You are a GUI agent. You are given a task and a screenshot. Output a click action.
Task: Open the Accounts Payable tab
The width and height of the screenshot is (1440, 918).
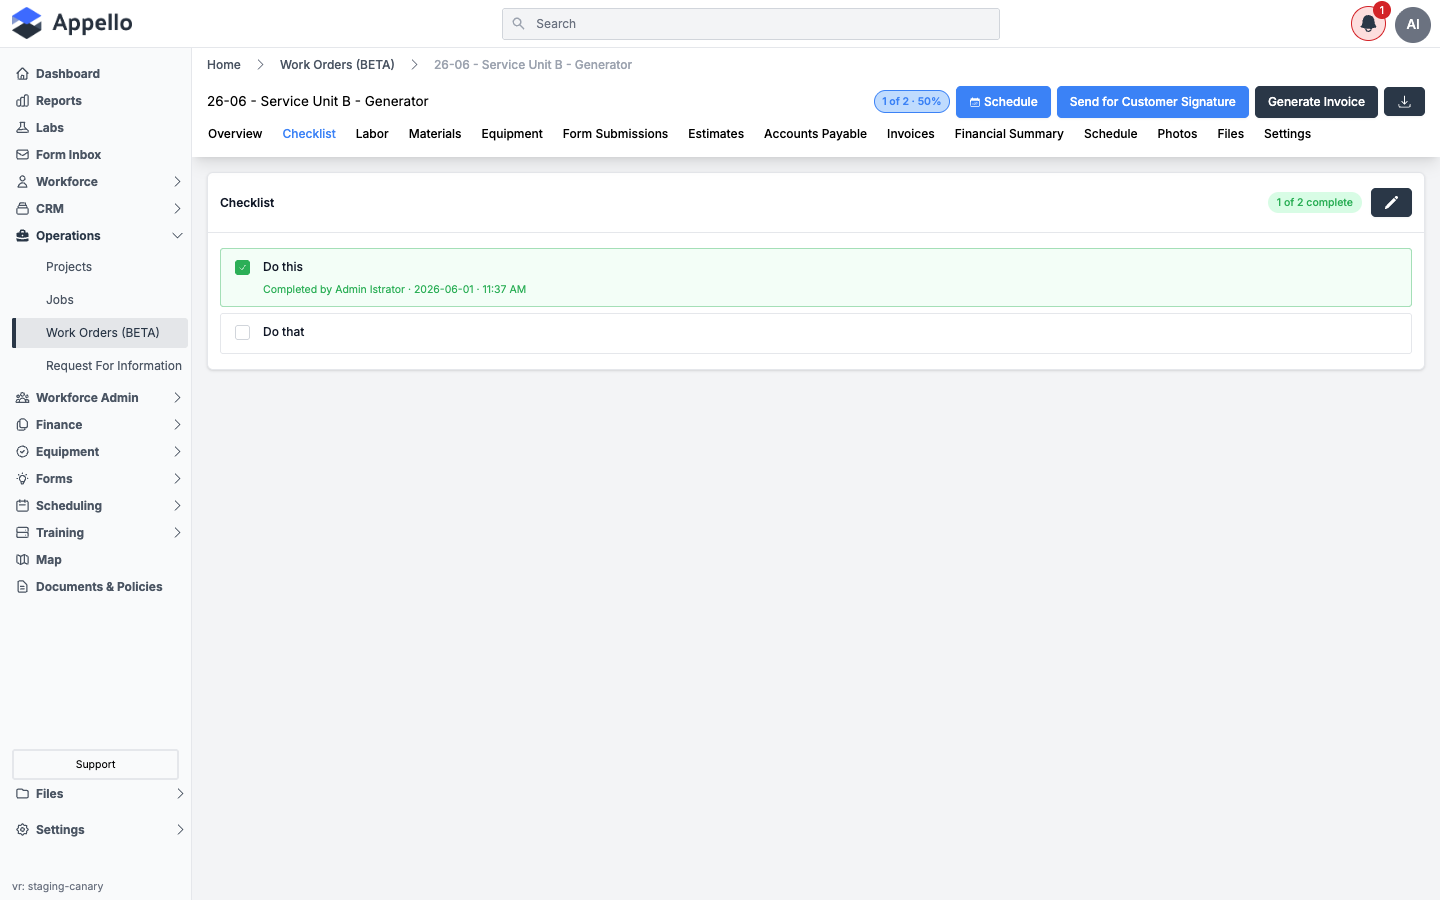815,134
